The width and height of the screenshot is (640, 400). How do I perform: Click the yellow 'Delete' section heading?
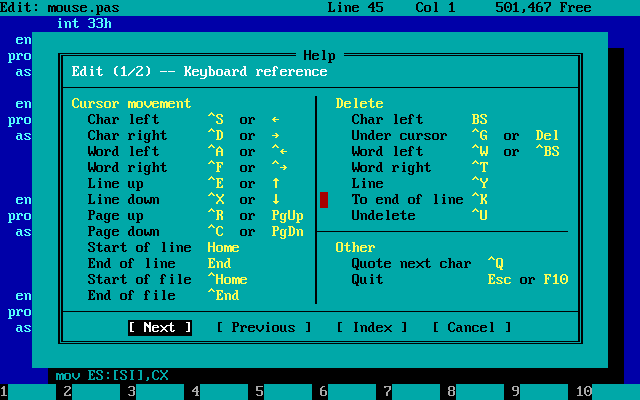tap(360, 103)
